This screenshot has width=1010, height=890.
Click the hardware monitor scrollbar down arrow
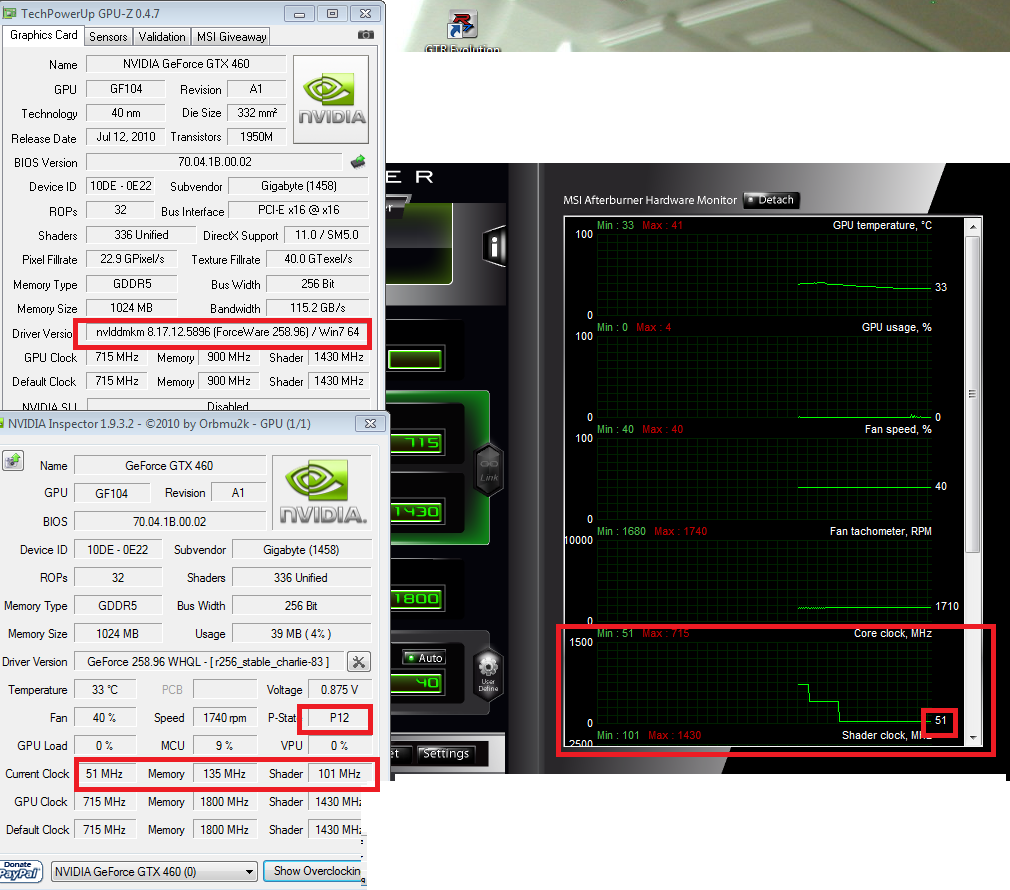[x=973, y=737]
